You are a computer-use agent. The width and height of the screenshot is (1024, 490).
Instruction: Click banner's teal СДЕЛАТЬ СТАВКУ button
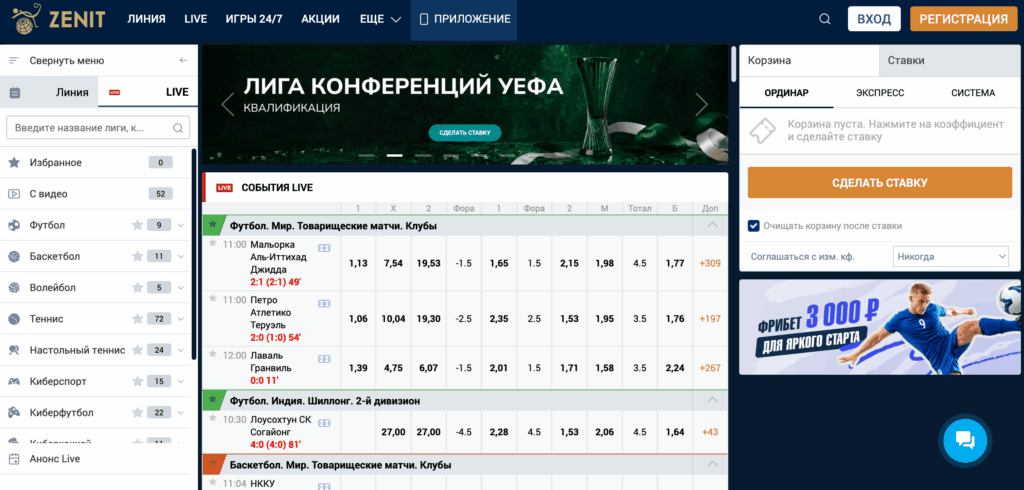(464, 133)
